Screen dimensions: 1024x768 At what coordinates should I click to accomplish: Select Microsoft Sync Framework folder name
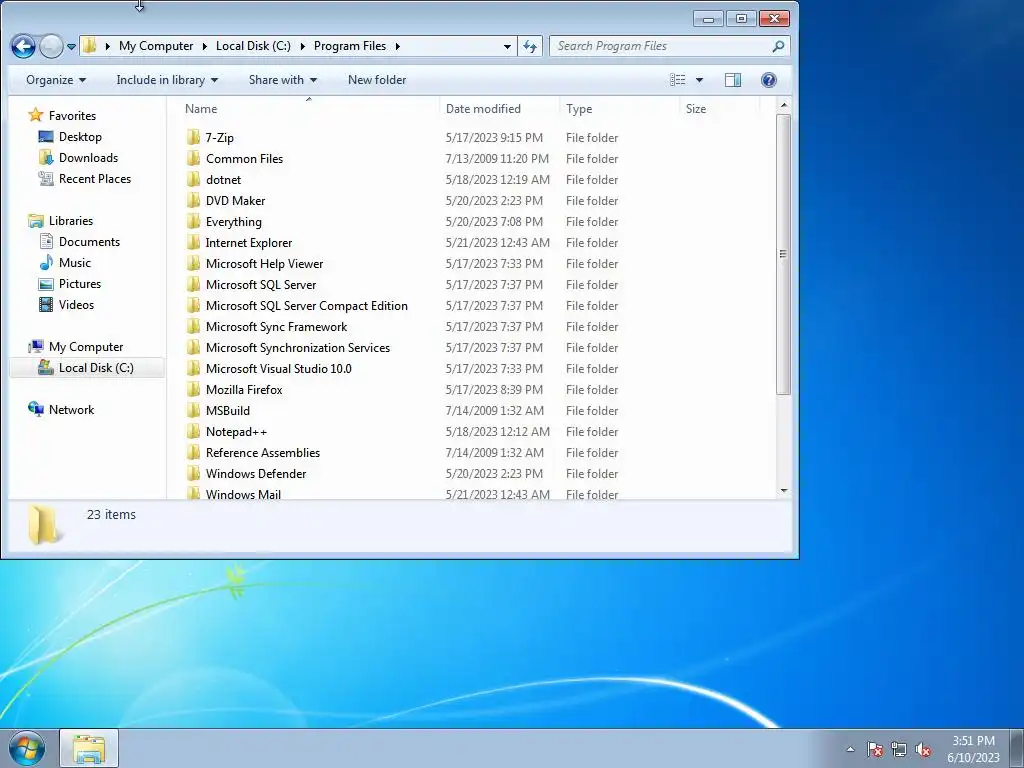pos(276,327)
